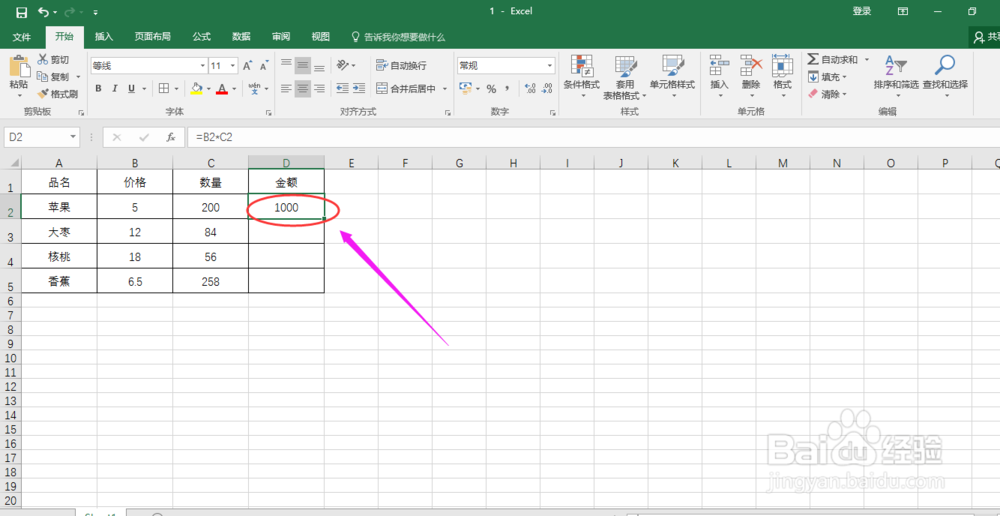Open Sort and Filter menu
The height and width of the screenshot is (516, 1000).
(896, 77)
